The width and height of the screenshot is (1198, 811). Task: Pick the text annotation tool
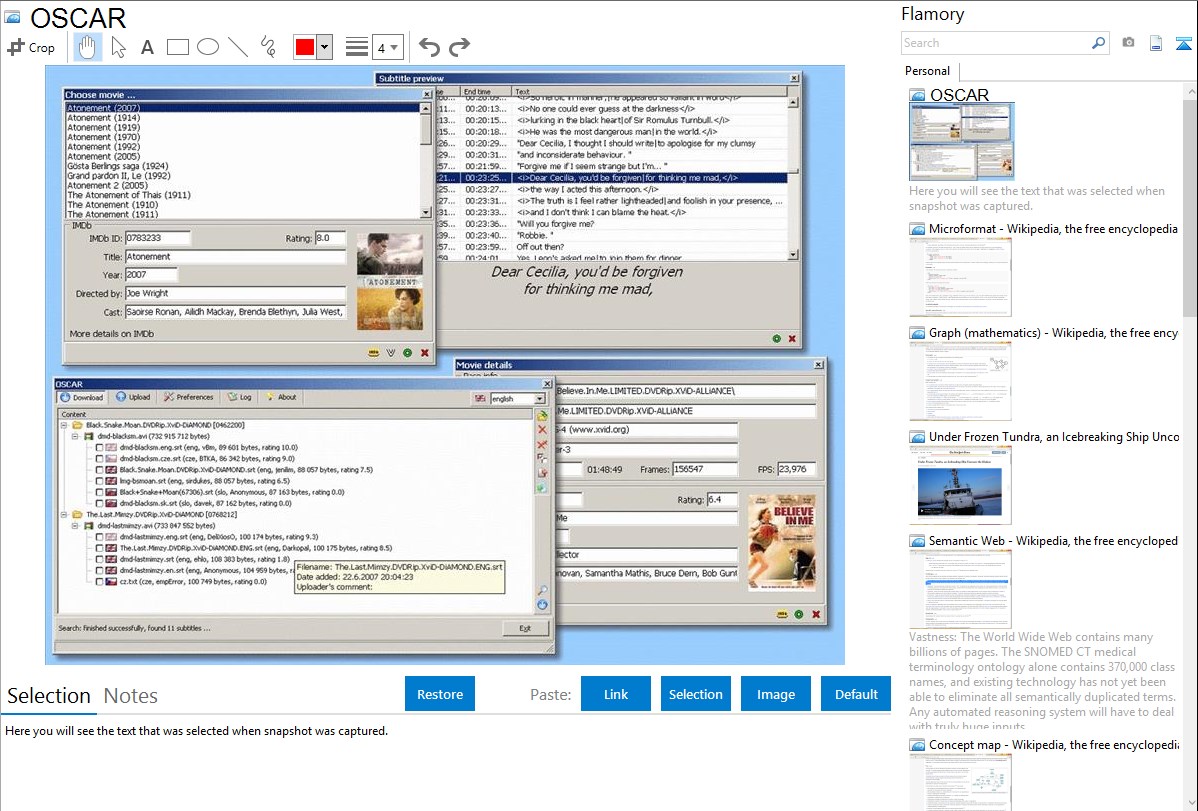point(147,47)
